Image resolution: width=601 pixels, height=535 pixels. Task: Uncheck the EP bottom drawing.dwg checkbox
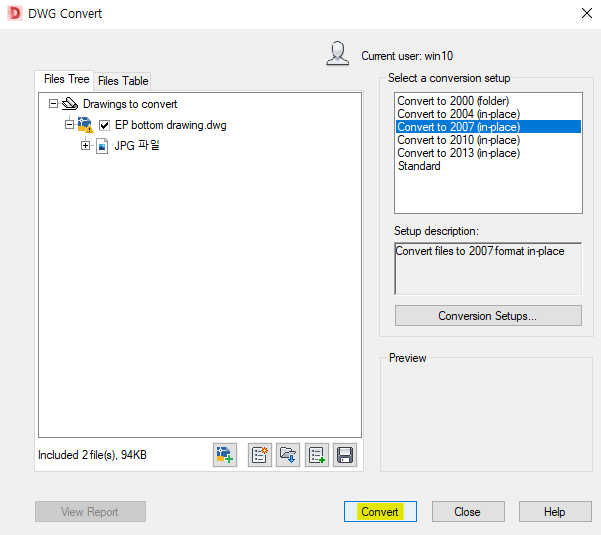point(104,125)
